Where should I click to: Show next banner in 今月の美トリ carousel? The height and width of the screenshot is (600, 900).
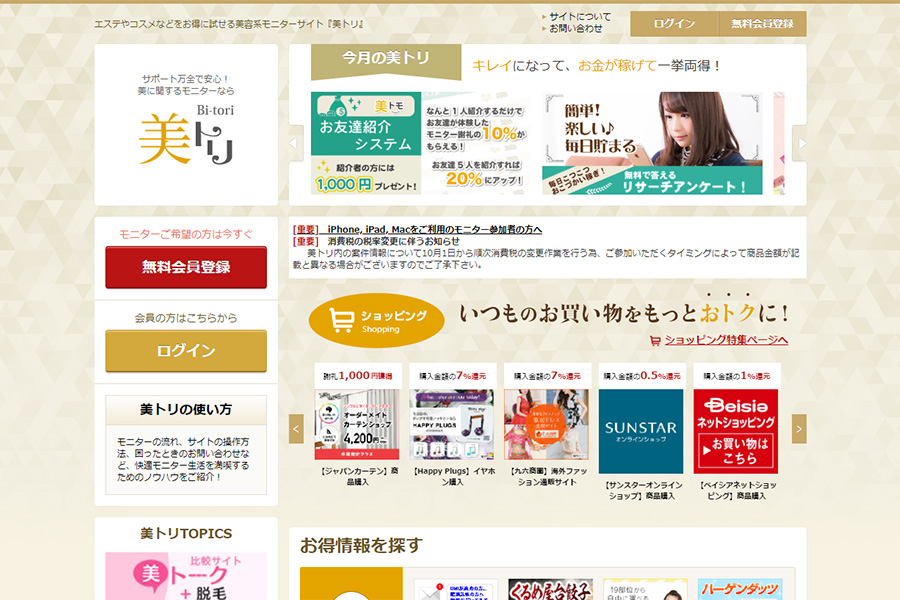(x=800, y=143)
